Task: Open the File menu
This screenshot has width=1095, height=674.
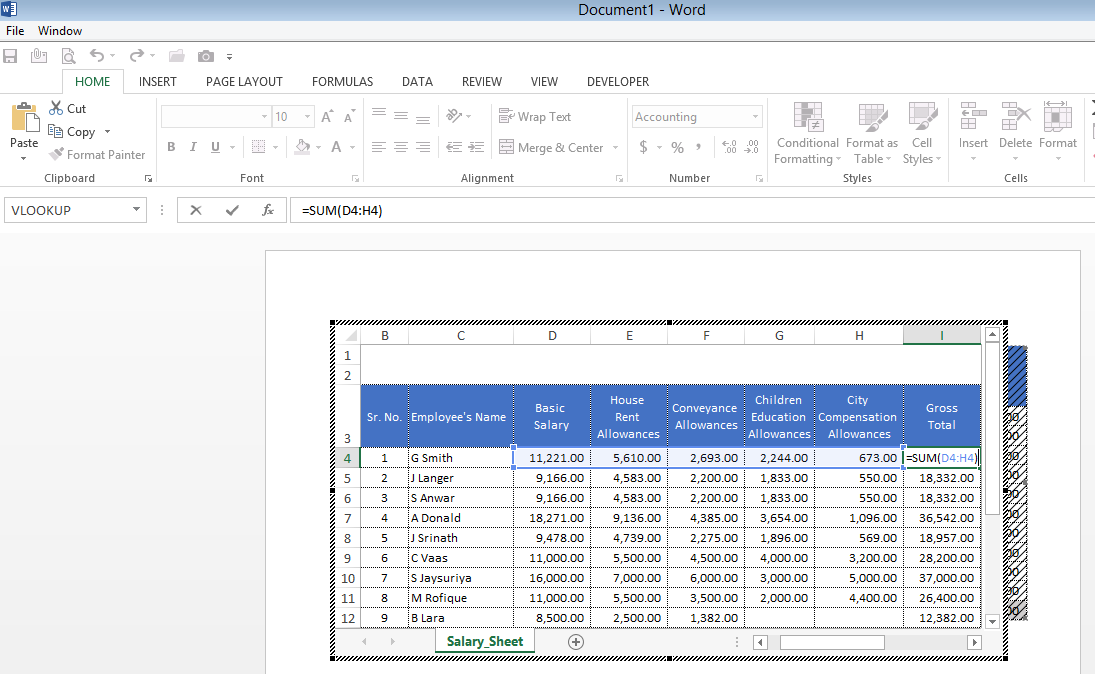Action: [15, 31]
